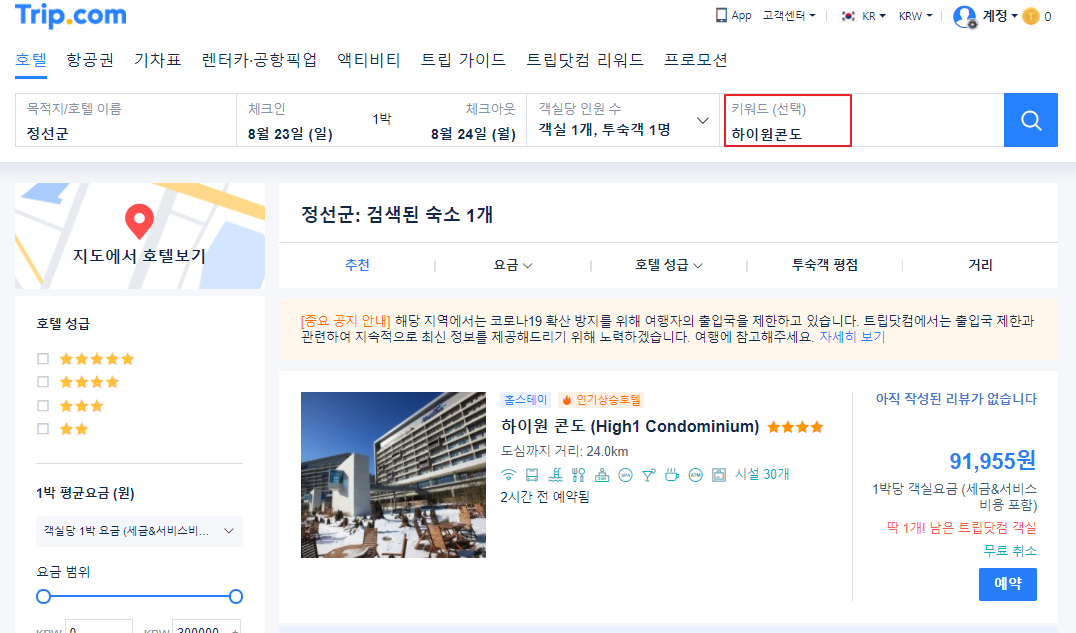Click the blue 예약 booking button

[1007, 584]
